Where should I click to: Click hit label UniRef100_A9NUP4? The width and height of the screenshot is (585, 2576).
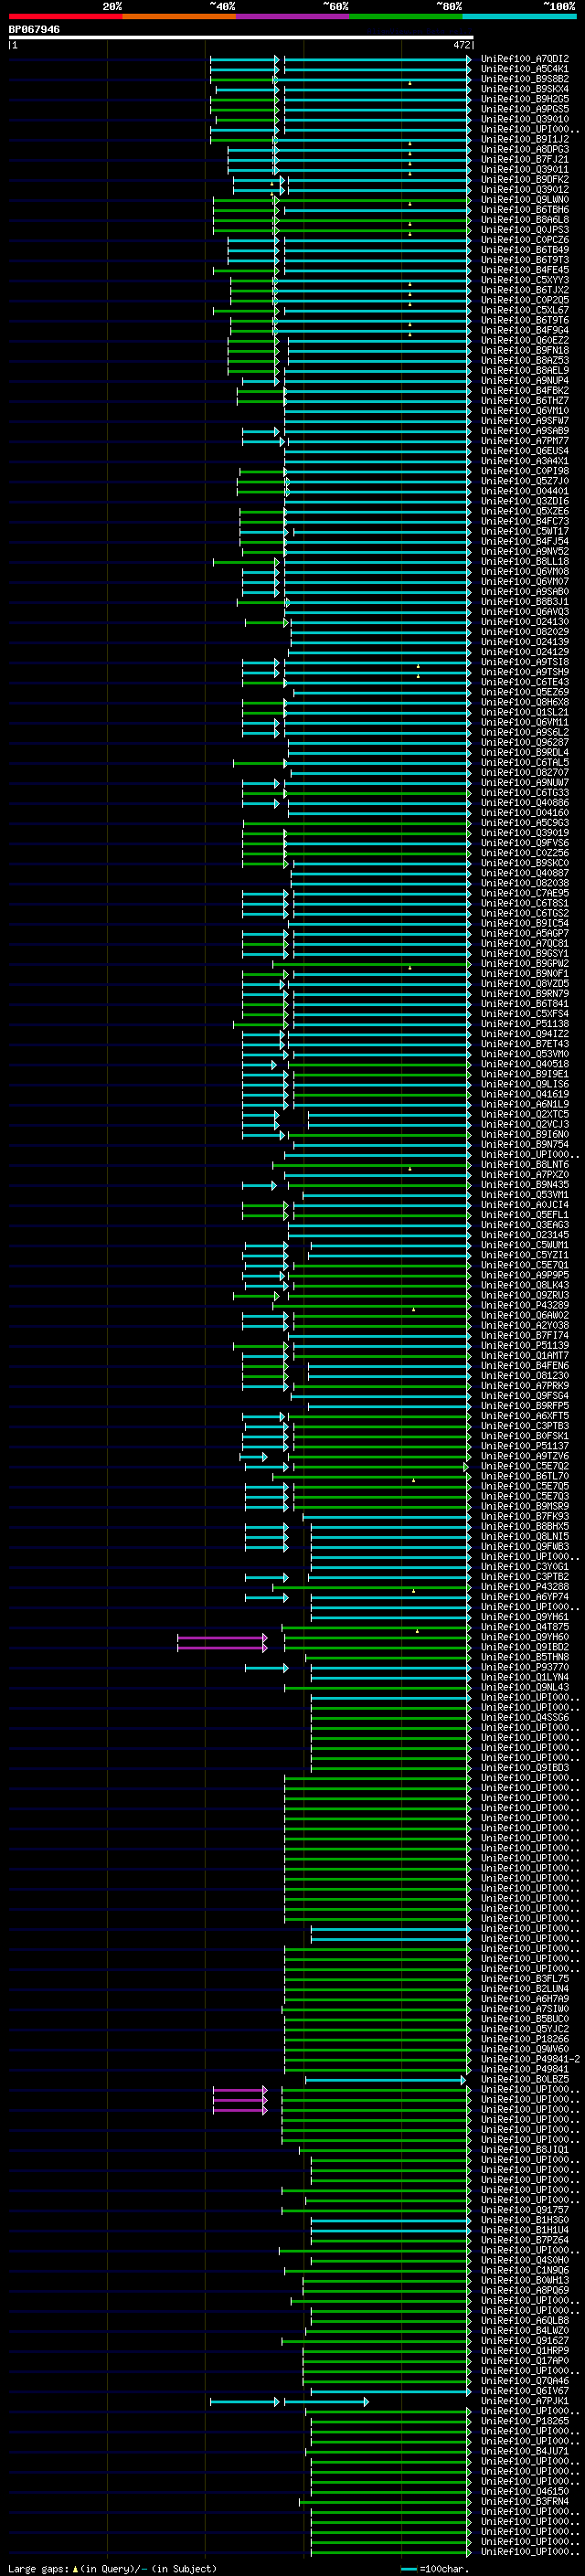coord(525,381)
